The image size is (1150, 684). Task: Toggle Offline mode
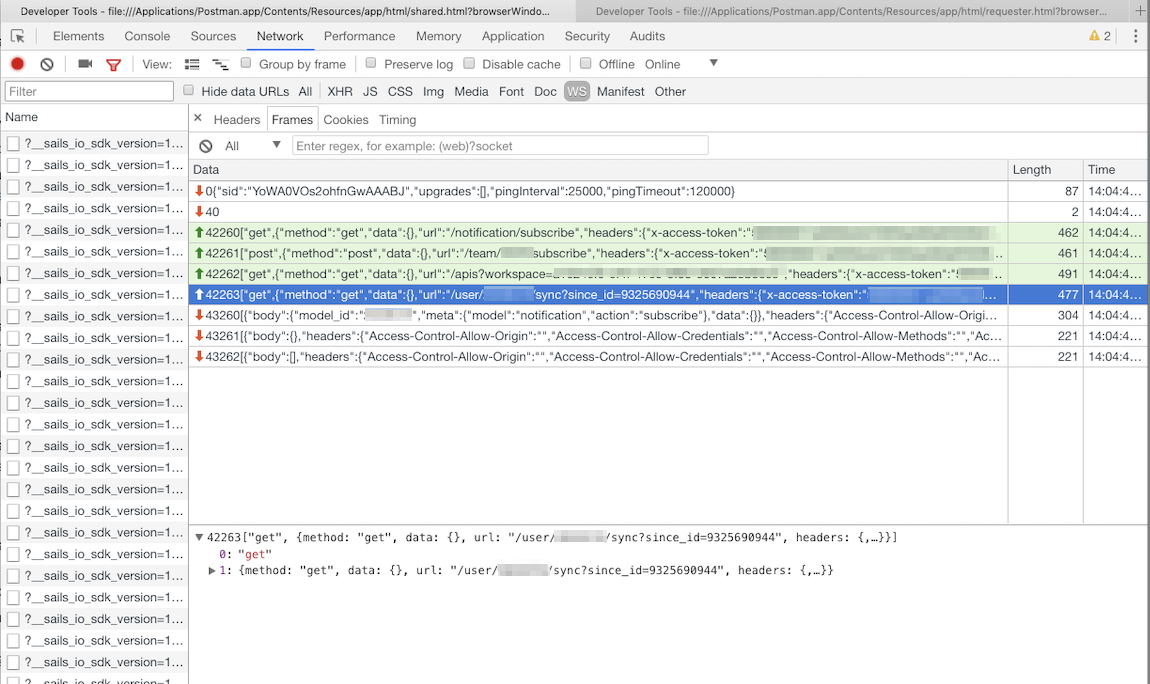(585, 63)
